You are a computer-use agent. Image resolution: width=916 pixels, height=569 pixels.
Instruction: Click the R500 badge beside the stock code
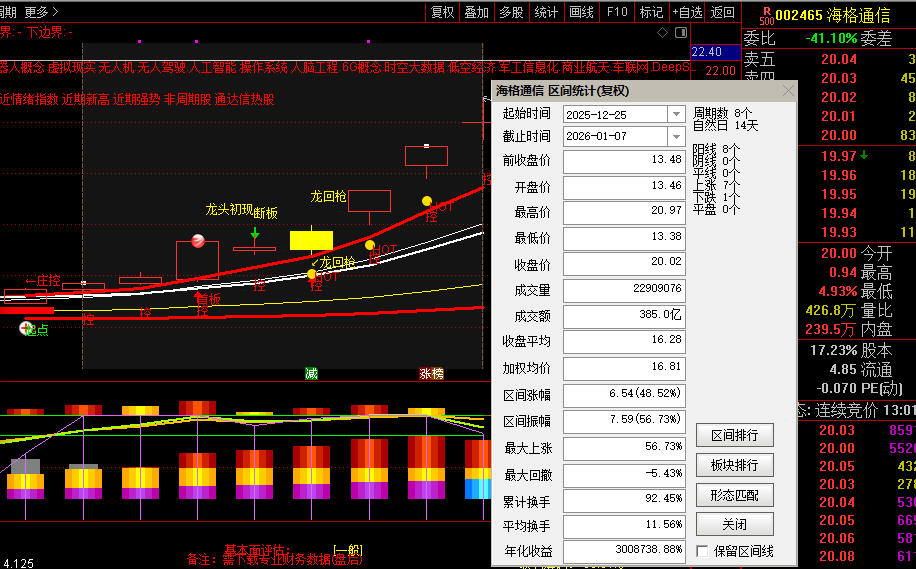766,13
